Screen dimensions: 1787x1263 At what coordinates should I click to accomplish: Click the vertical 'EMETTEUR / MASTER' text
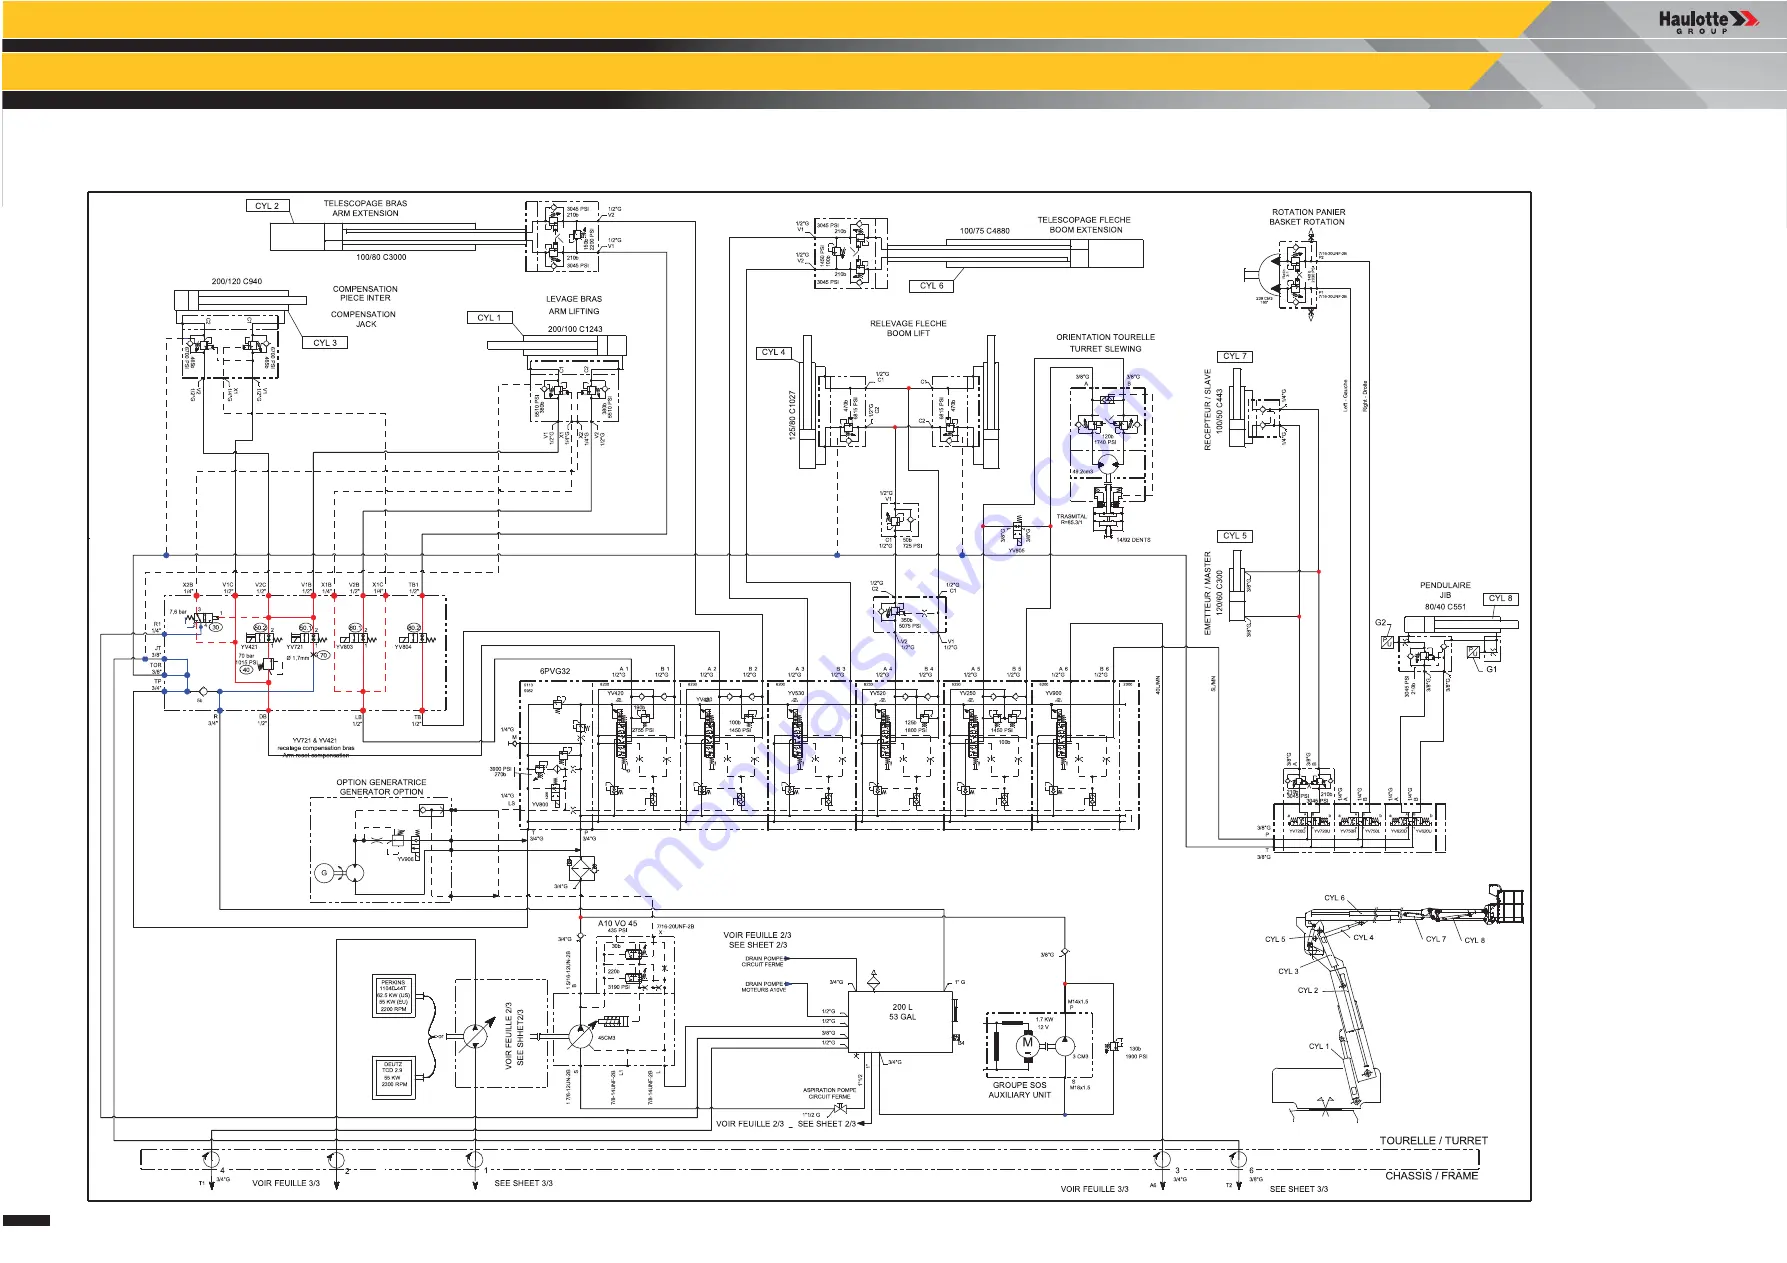tap(1207, 592)
